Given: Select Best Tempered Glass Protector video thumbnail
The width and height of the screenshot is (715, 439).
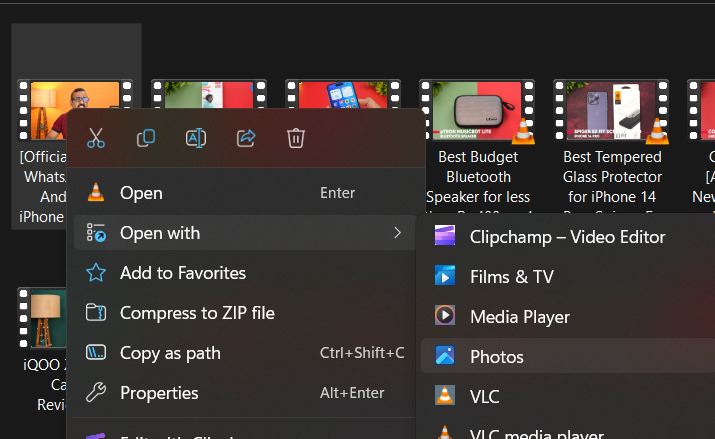Looking at the screenshot, I should point(611,111).
